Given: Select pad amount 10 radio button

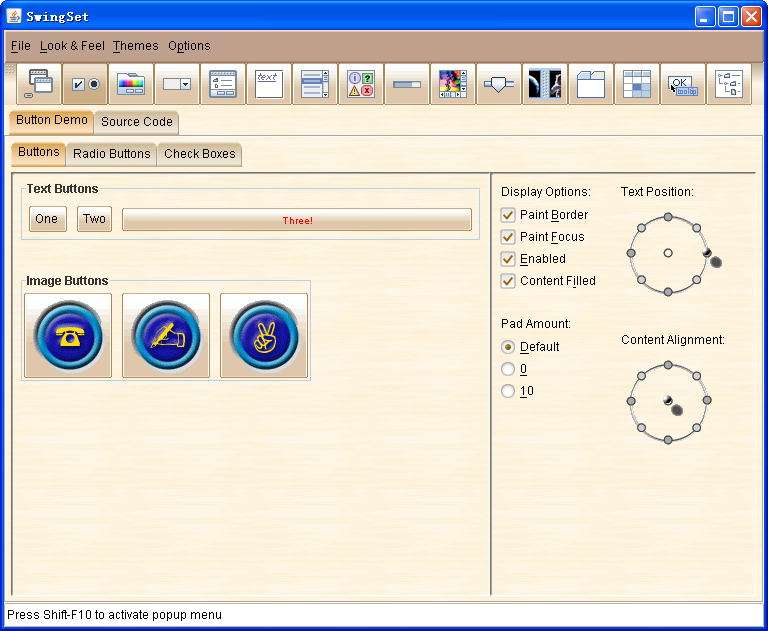Looking at the screenshot, I should pos(508,391).
